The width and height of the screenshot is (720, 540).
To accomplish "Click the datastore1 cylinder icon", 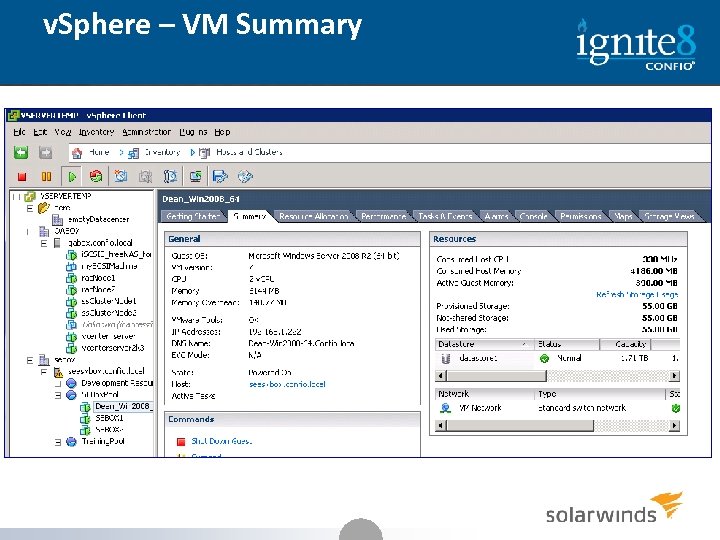I will [x=445, y=359].
